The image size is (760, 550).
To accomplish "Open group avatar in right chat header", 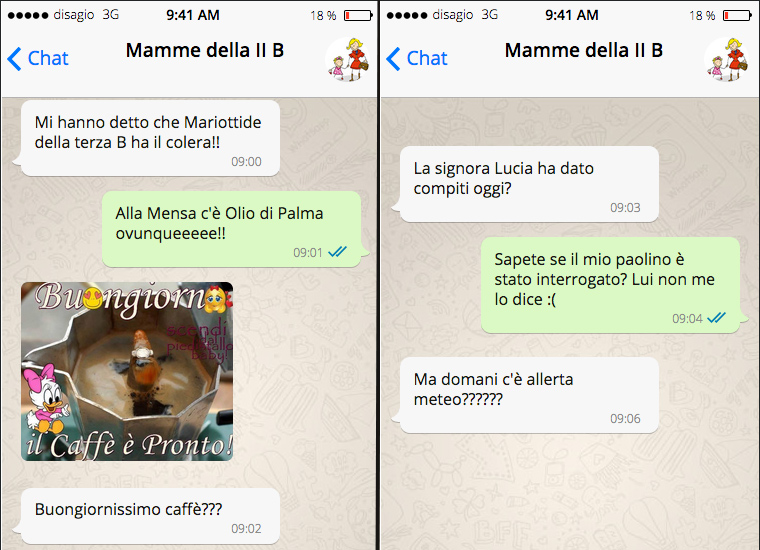I will point(727,59).
